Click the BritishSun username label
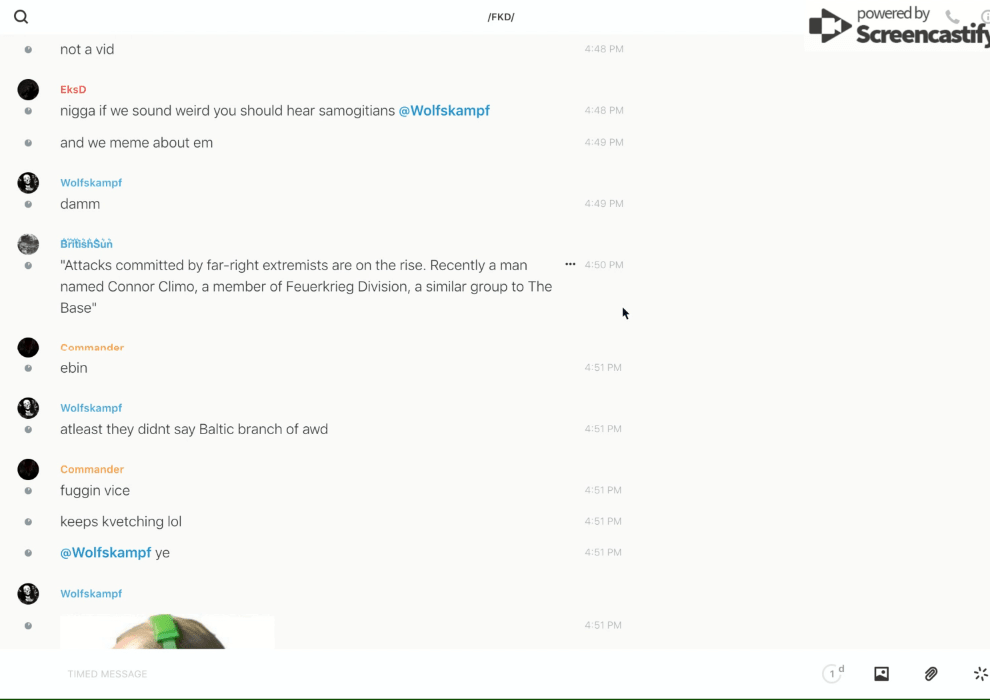Image resolution: width=990 pixels, height=700 pixels. pos(86,244)
